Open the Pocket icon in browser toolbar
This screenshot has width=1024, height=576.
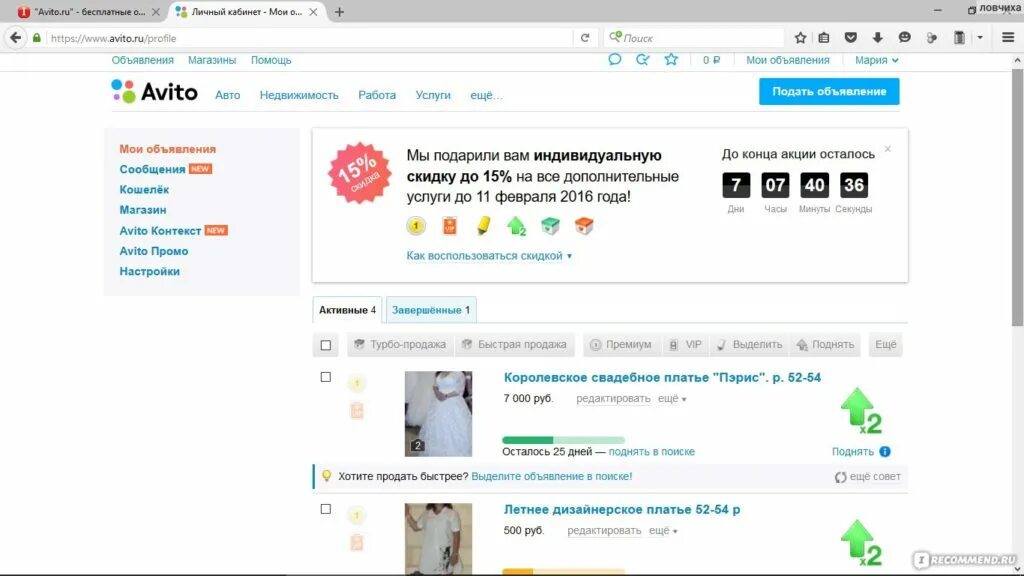click(x=850, y=38)
